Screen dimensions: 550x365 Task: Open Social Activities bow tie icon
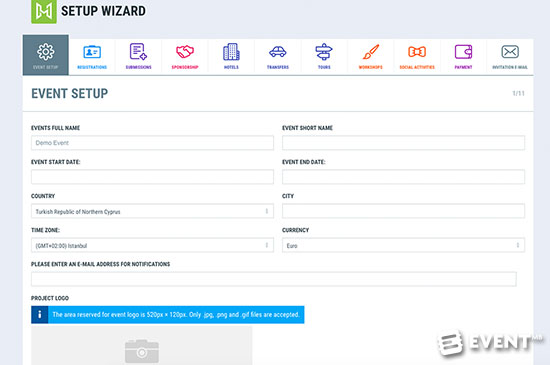coord(417,52)
